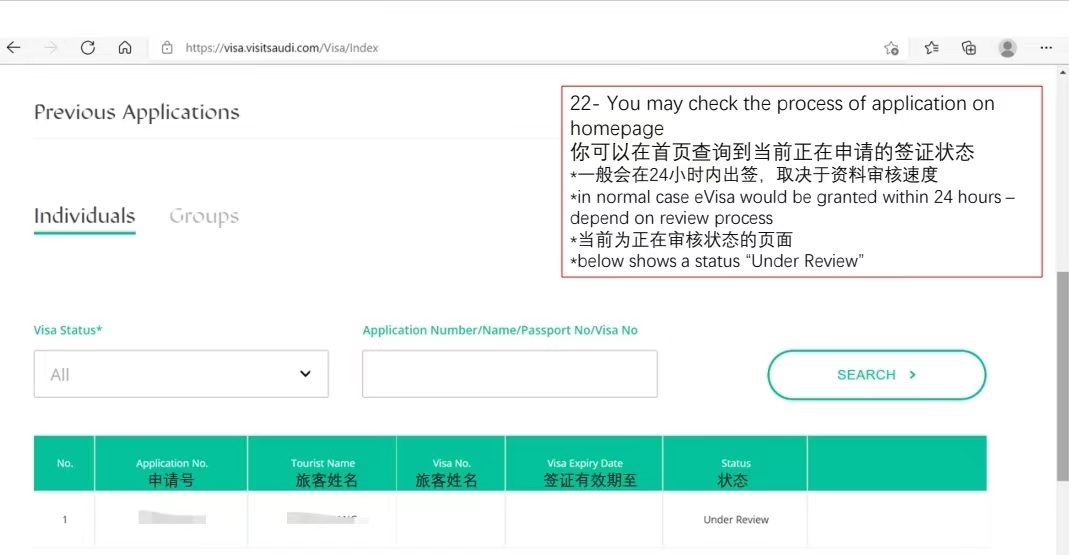Expand the Visa Status dropdown showing All

pyautogui.click(x=181, y=374)
